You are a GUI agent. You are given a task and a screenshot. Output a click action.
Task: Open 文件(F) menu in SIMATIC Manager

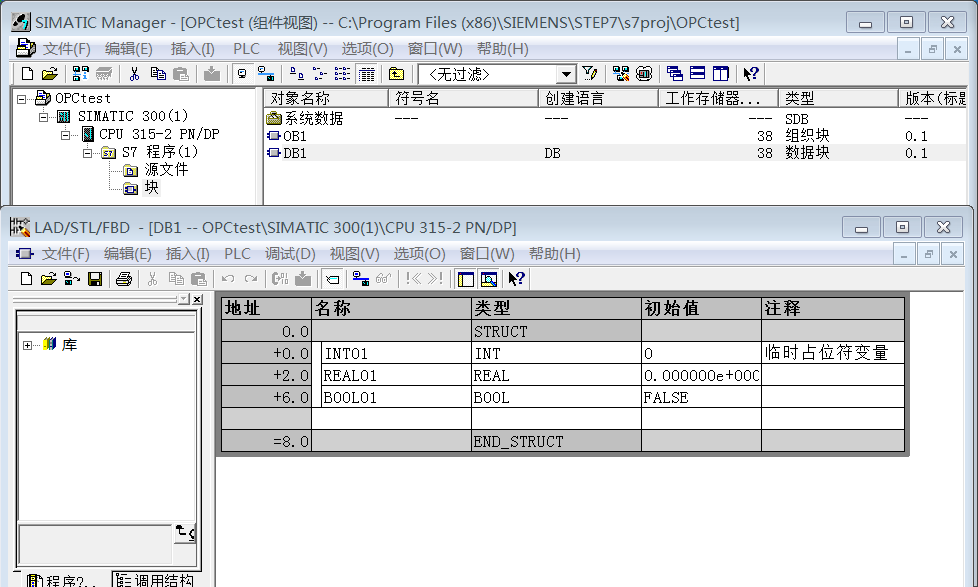click(x=67, y=49)
